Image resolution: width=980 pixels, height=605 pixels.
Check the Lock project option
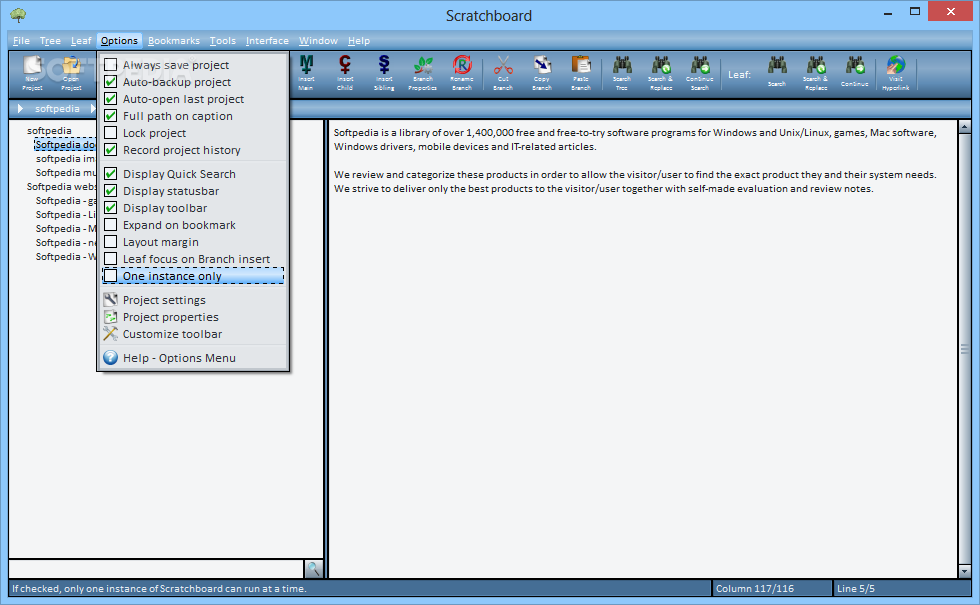(x=111, y=132)
